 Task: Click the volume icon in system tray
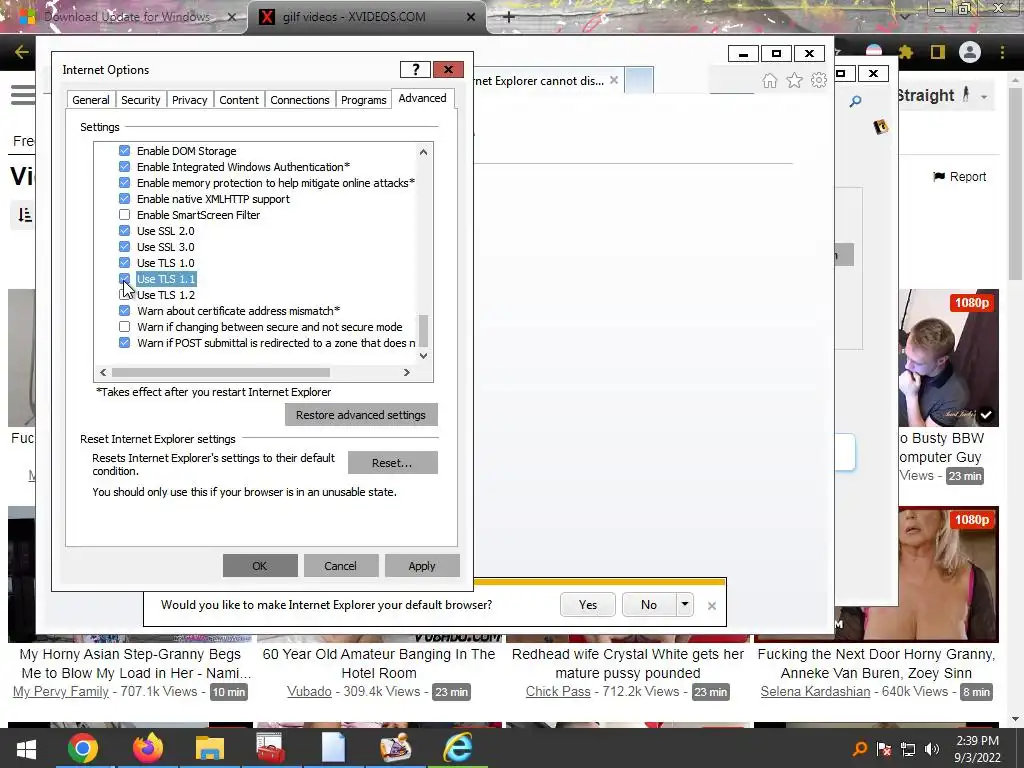pos(932,749)
